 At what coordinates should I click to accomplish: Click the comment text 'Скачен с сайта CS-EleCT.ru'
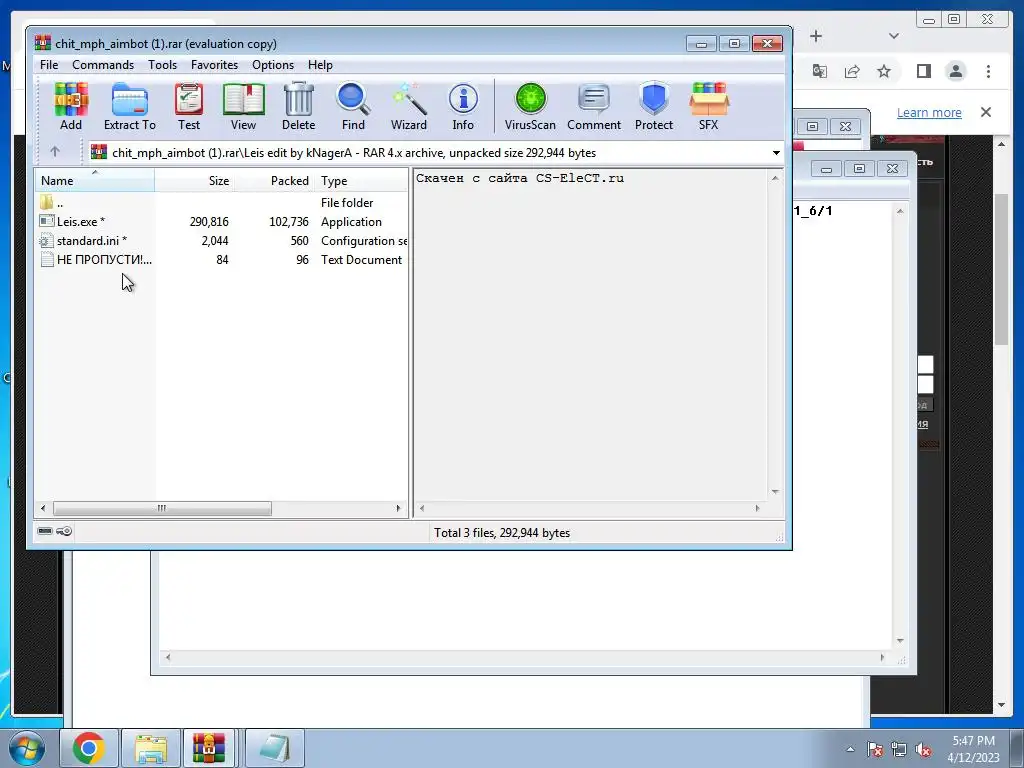click(x=520, y=178)
